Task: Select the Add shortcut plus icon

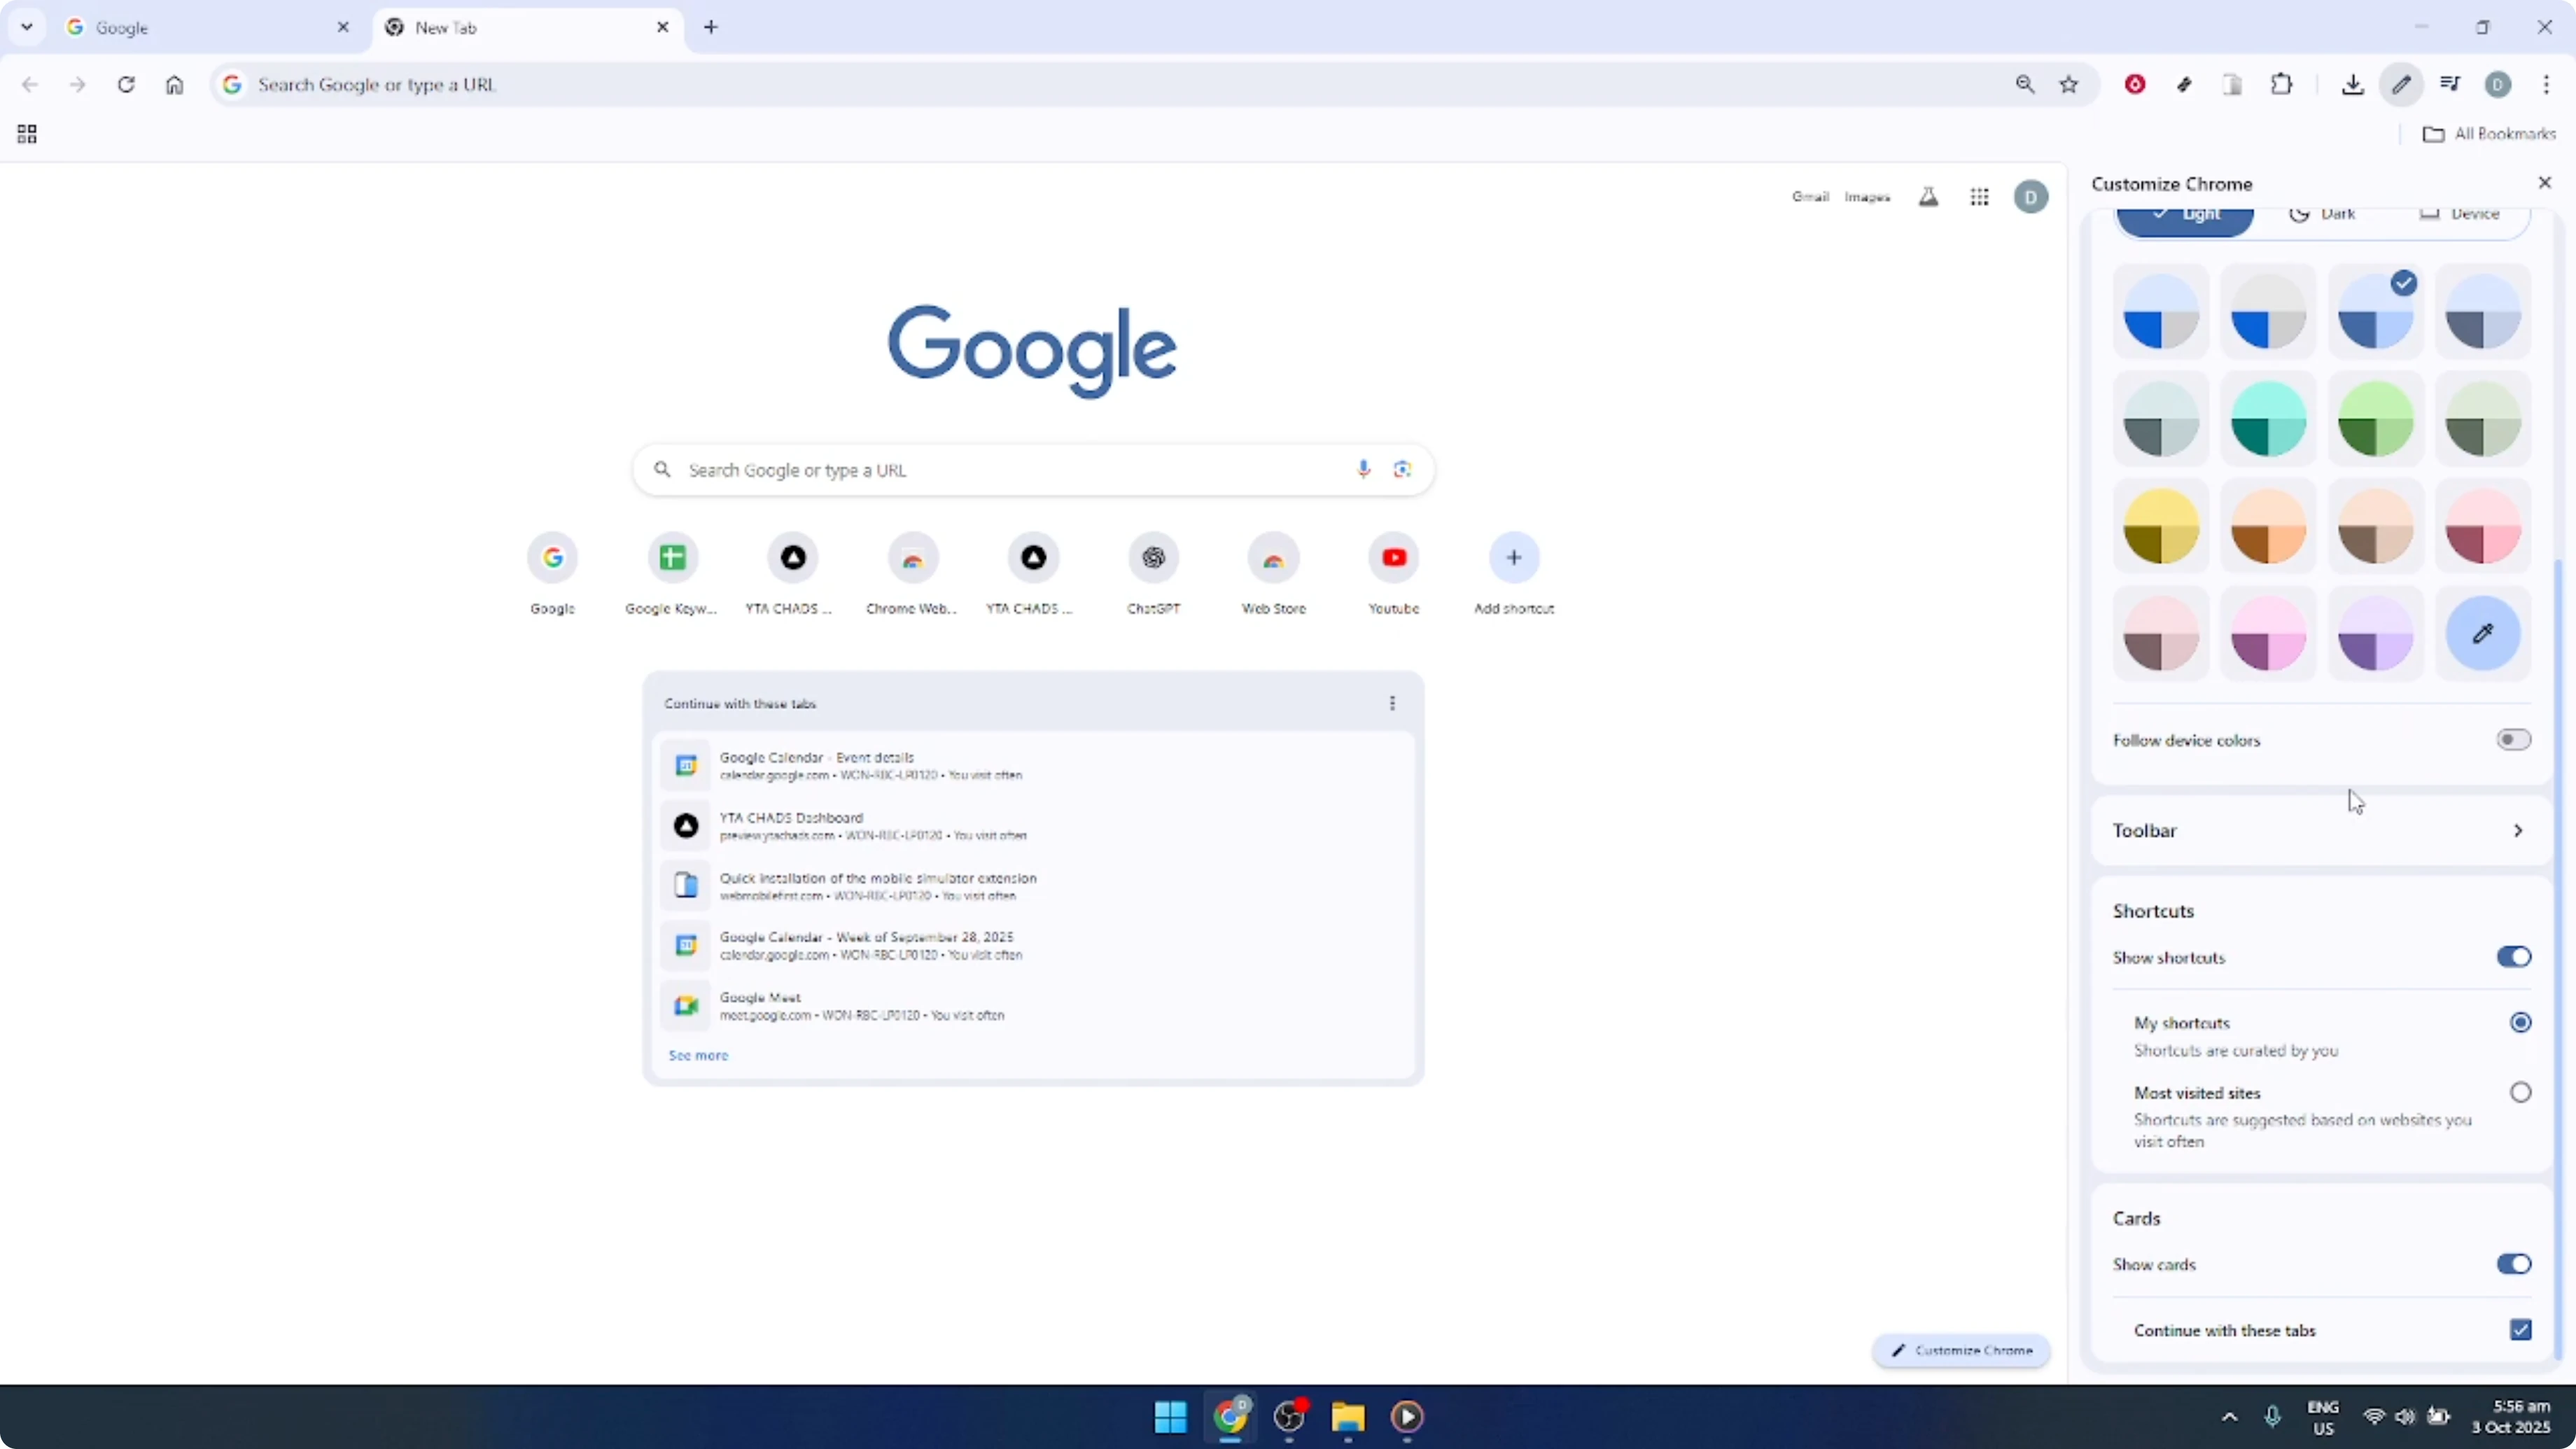Action: click(1513, 557)
